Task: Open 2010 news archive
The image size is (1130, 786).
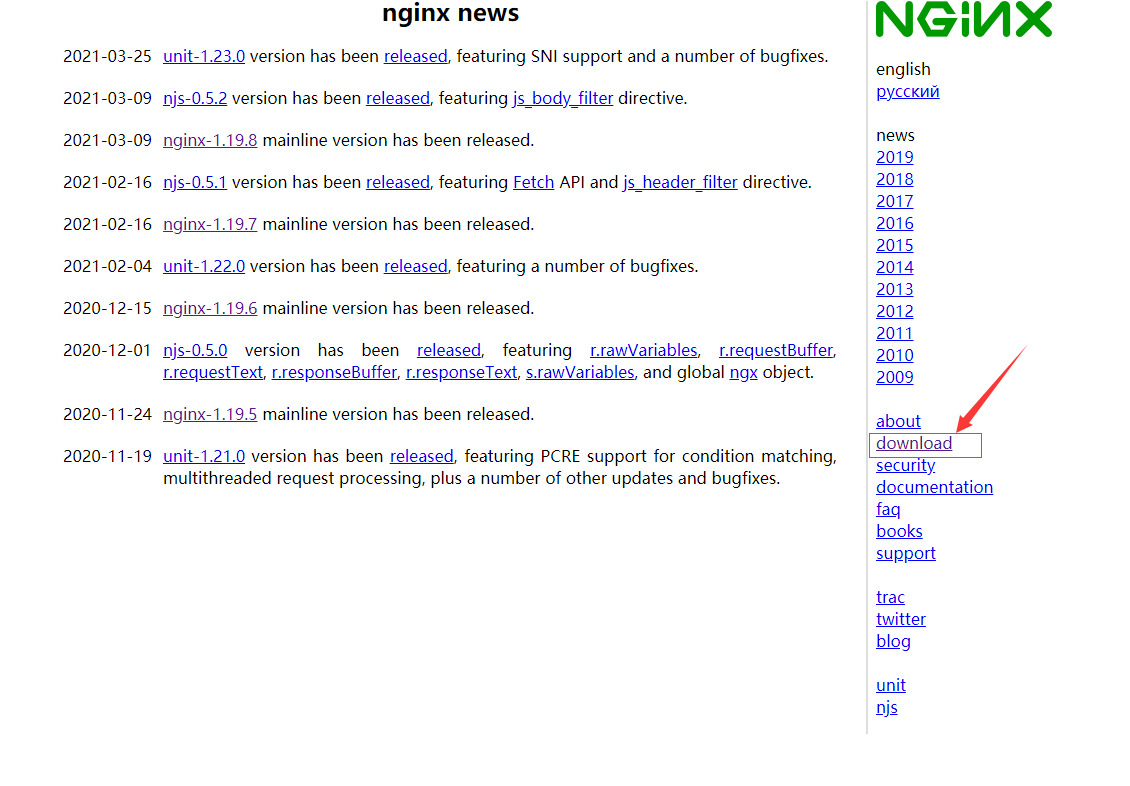Action: [x=894, y=355]
